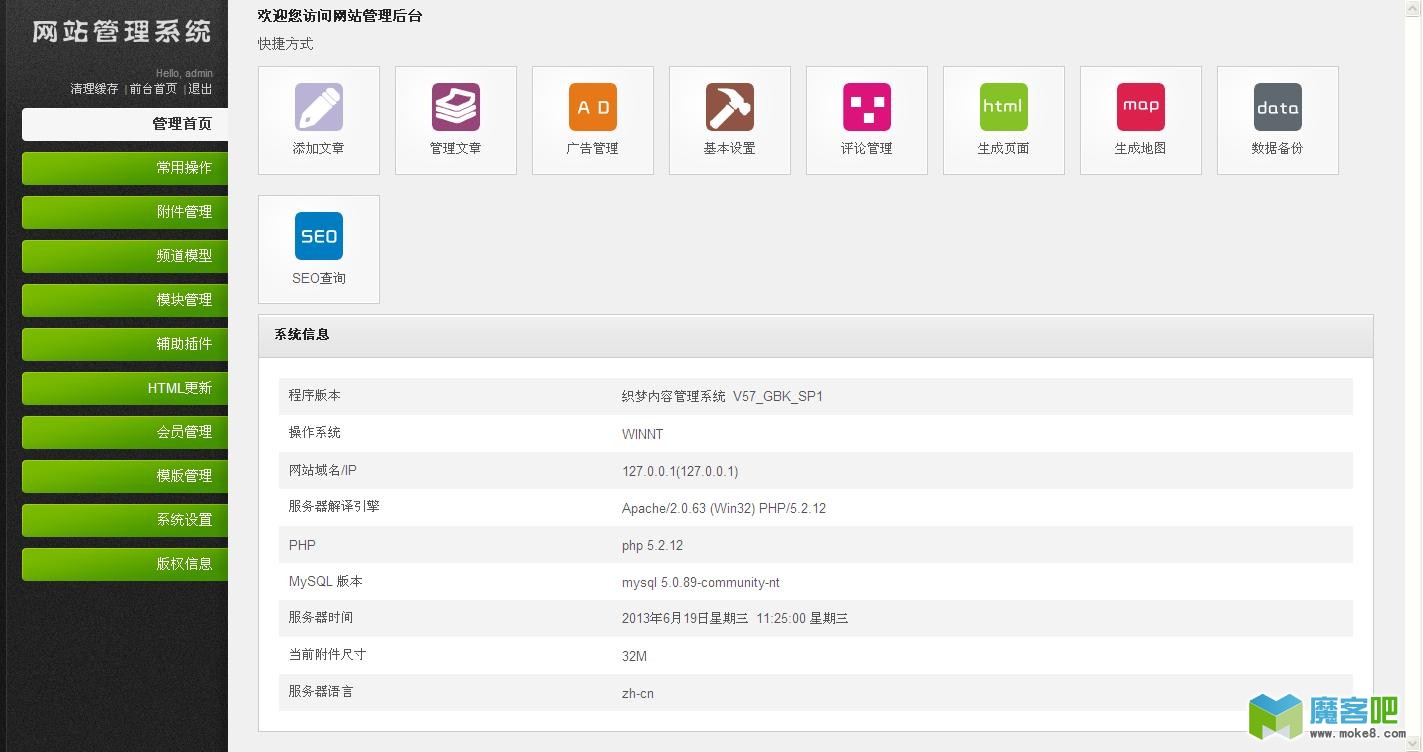Open the 会员管理 sidebar menu
1423x752 pixels.
point(125,432)
